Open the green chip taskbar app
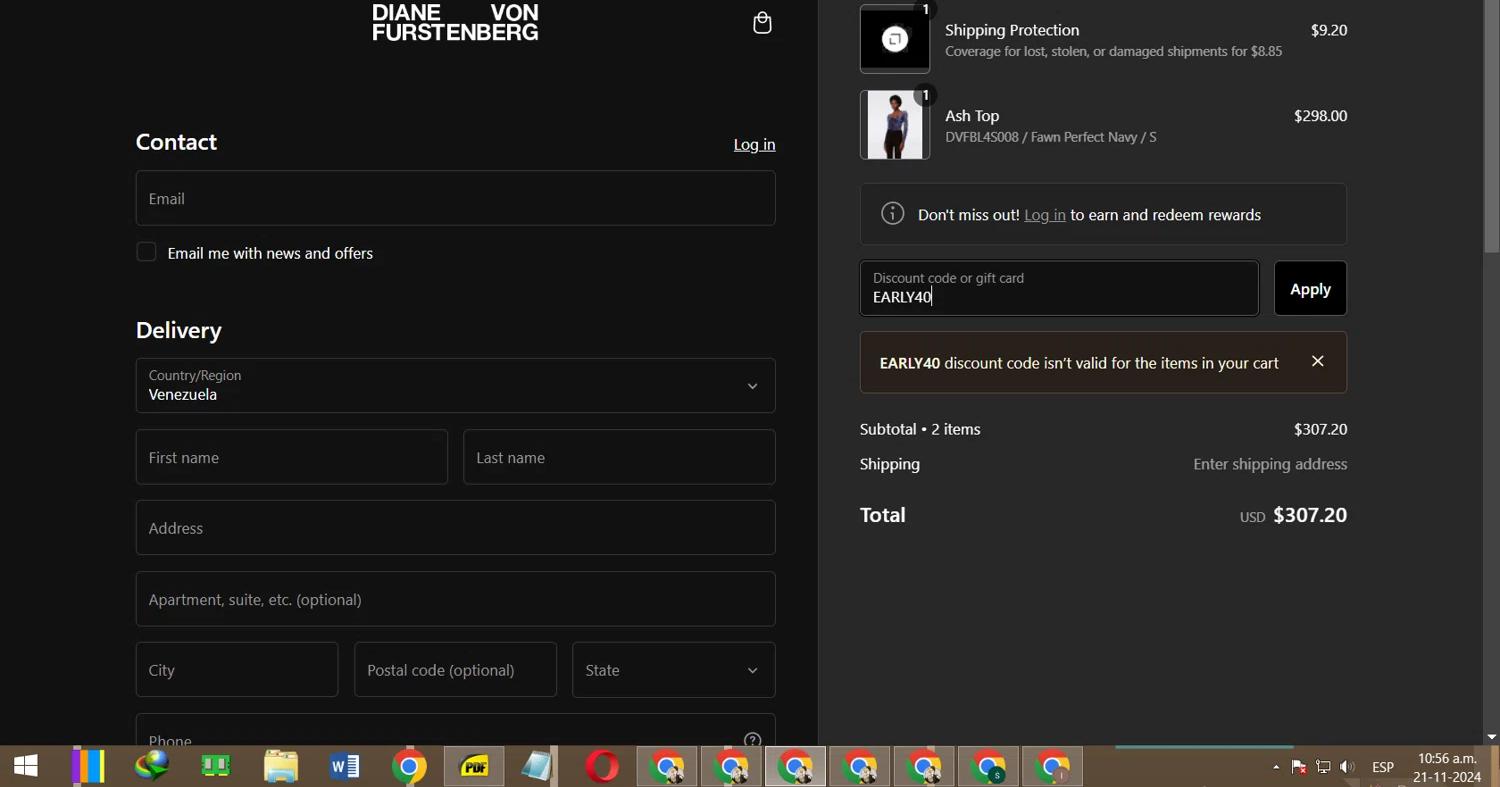The width and height of the screenshot is (1500, 787). (216, 767)
